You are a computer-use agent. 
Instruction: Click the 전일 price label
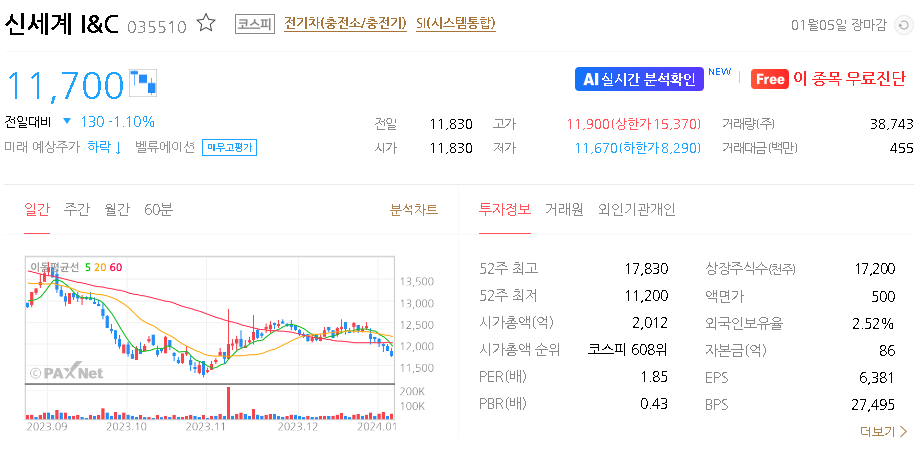pyautogui.click(x=385, y=124)
